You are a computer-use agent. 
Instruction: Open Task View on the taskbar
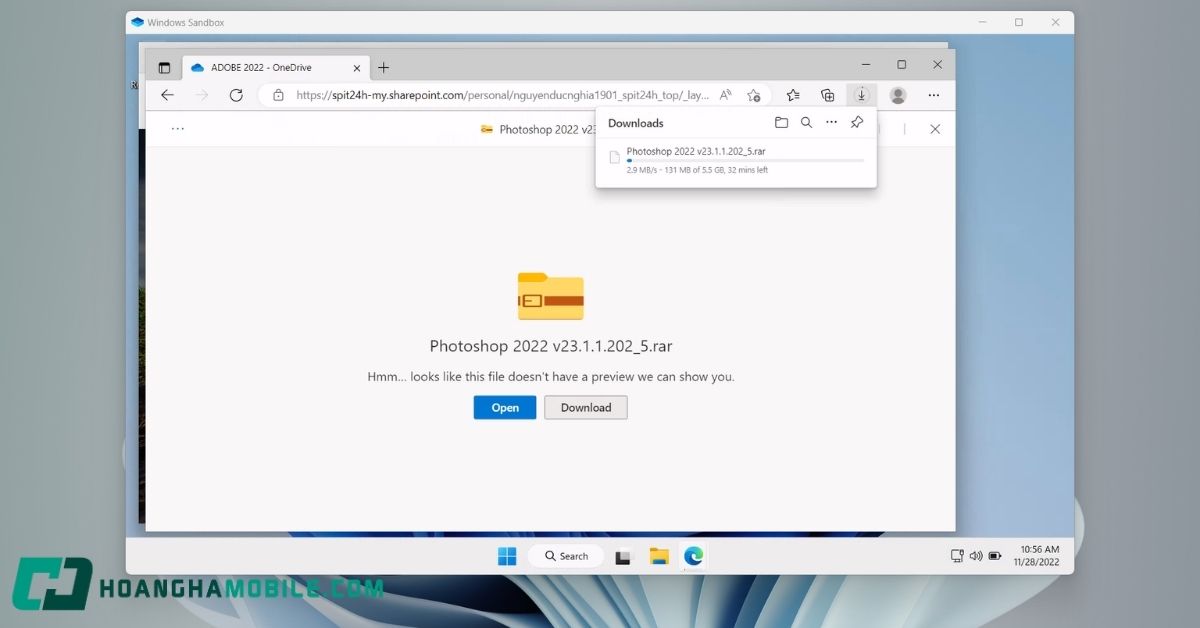(x=624, y=556)
